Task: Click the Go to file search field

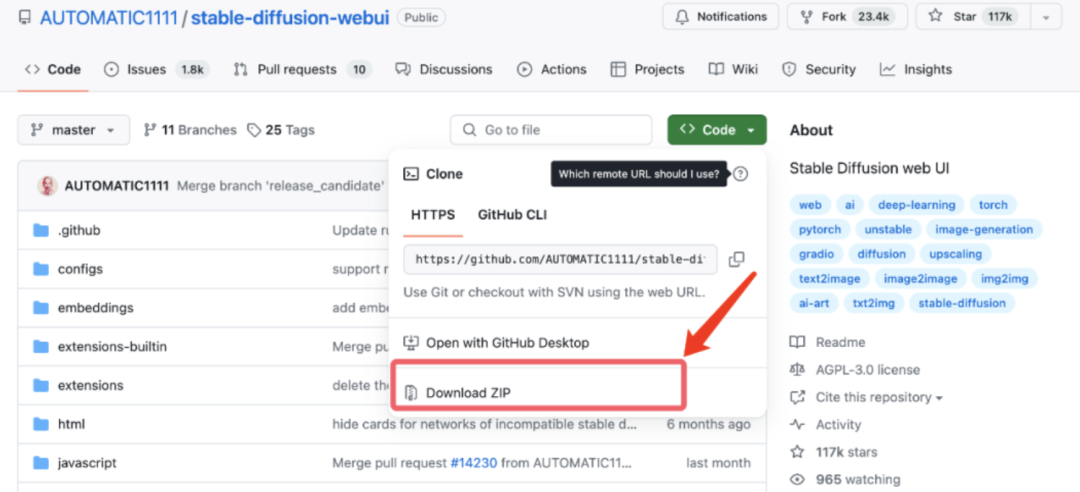Action: tap(550, 130)
